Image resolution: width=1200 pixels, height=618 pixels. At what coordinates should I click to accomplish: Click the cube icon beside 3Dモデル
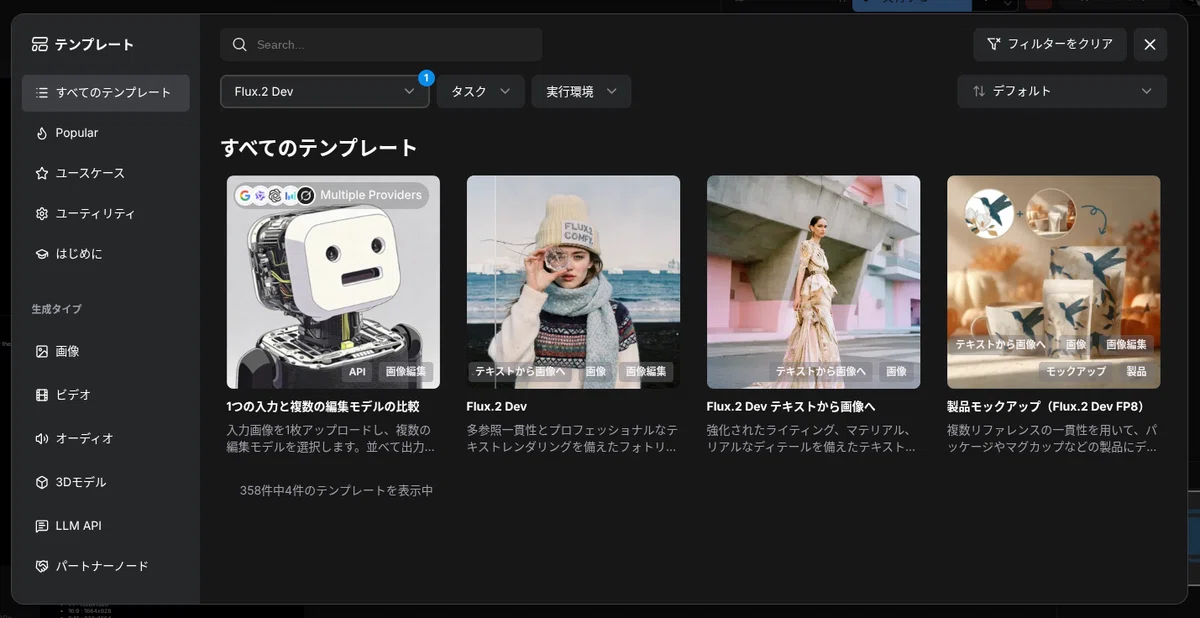click(x=41, y=482)
